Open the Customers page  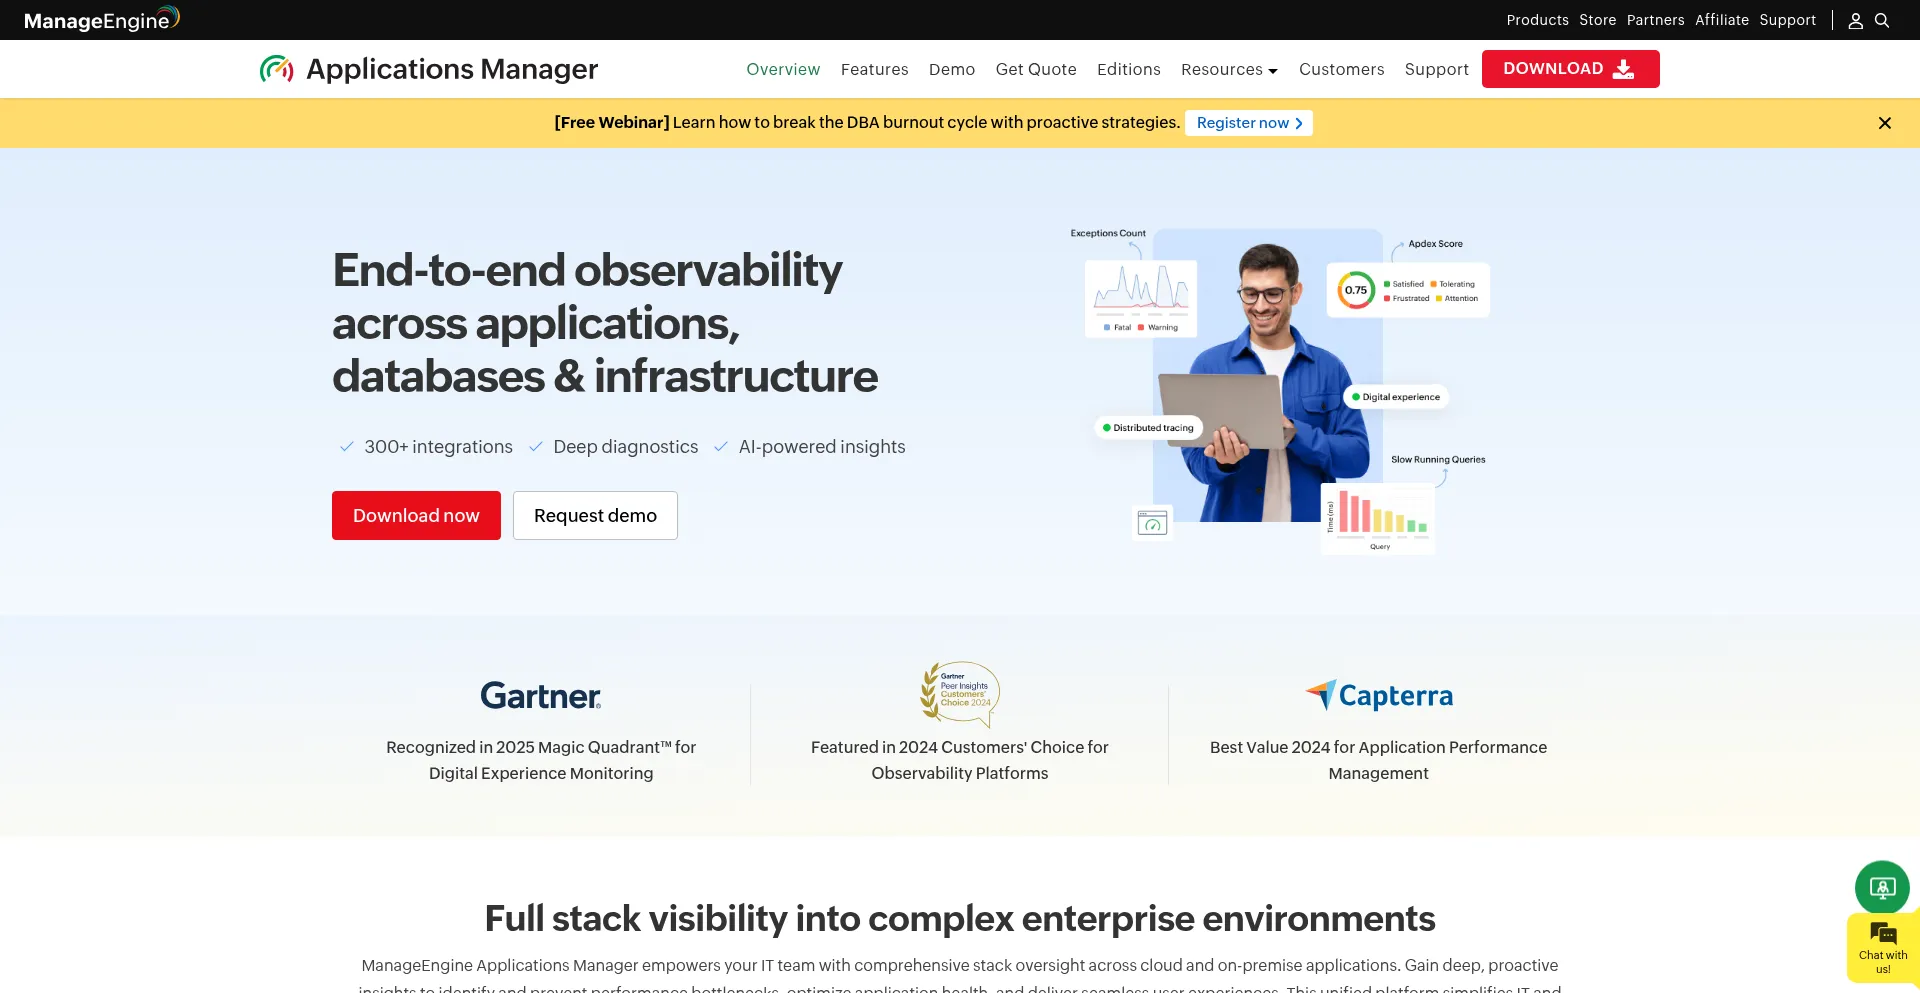1342,69
